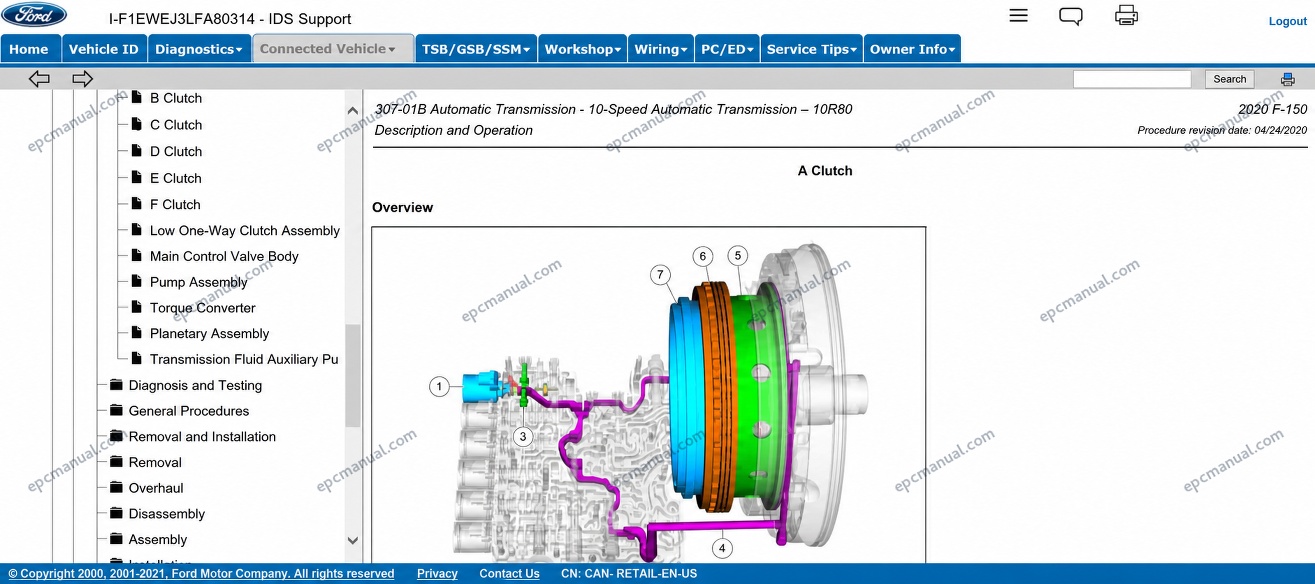
Task: Open the Service Tips dropdown menu
Action: point(812,49)
